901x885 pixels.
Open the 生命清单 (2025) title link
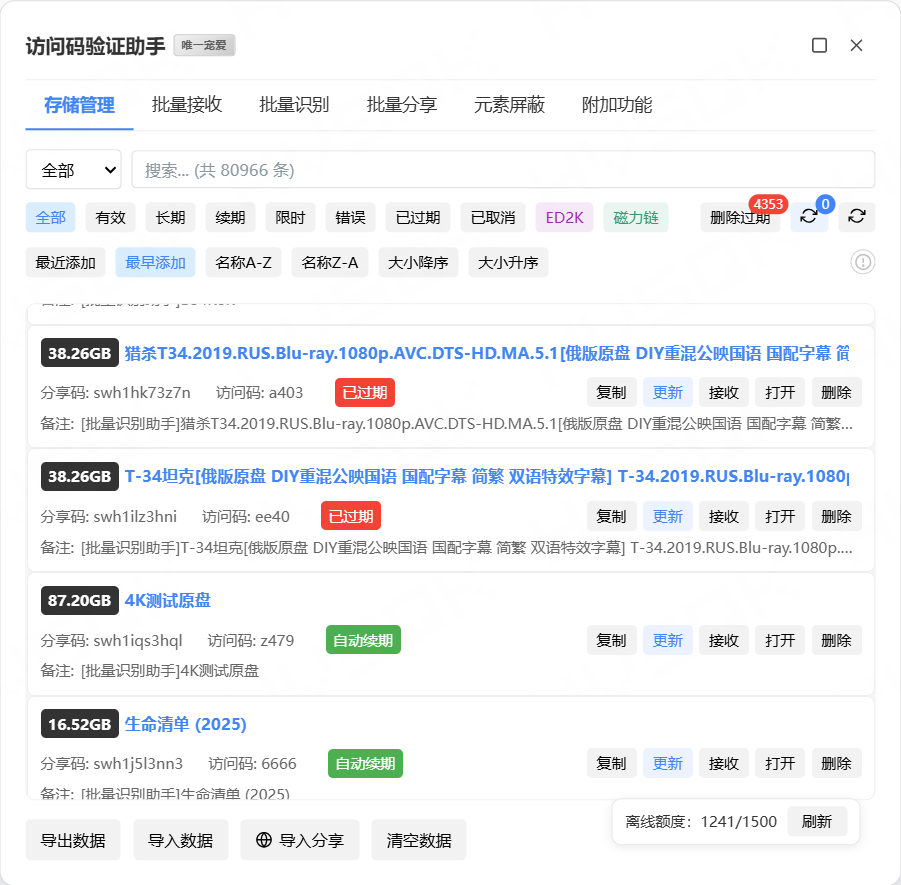(x=185, y=724)
